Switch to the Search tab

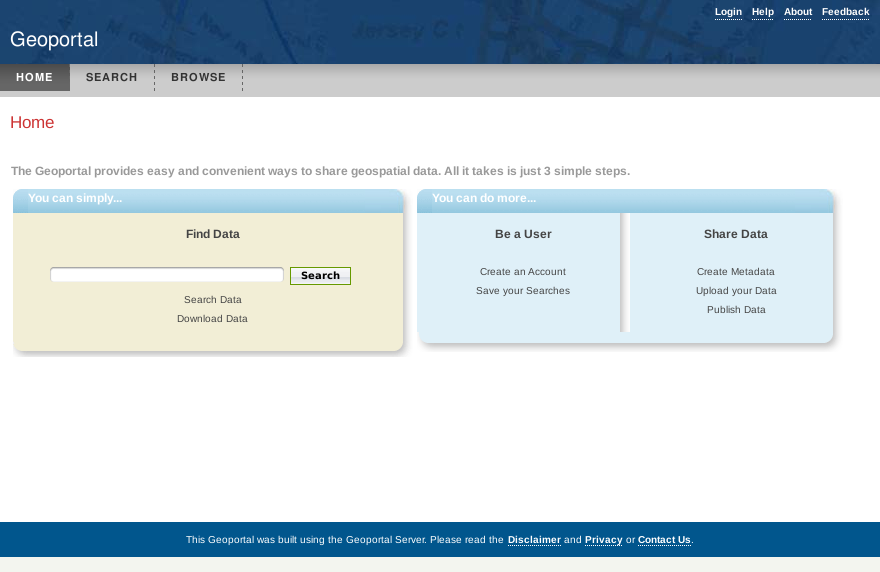(112, 78)
